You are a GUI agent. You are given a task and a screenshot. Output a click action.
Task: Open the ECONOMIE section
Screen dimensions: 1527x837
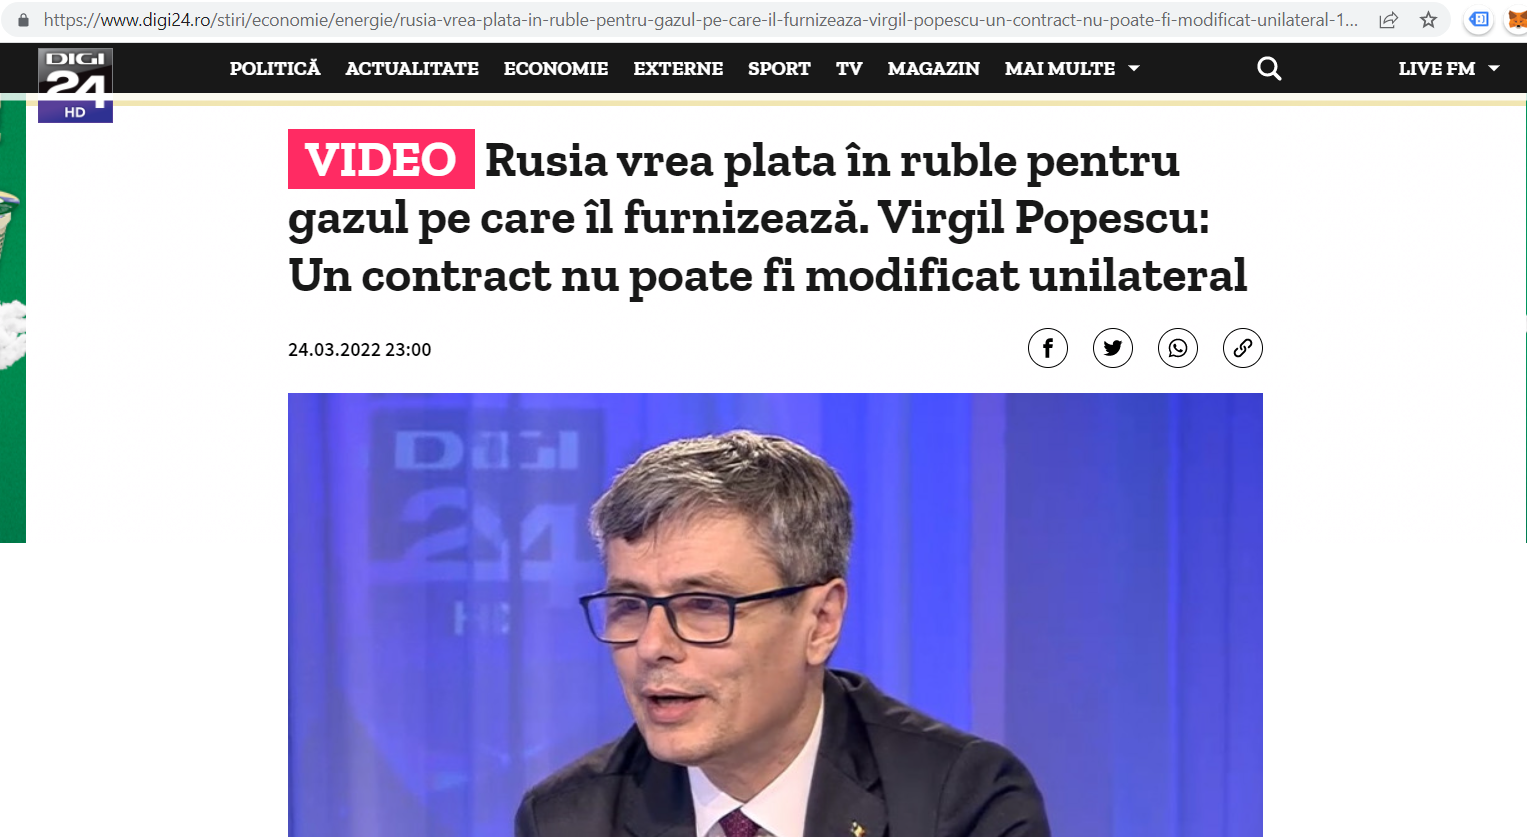tap(556, 68)
